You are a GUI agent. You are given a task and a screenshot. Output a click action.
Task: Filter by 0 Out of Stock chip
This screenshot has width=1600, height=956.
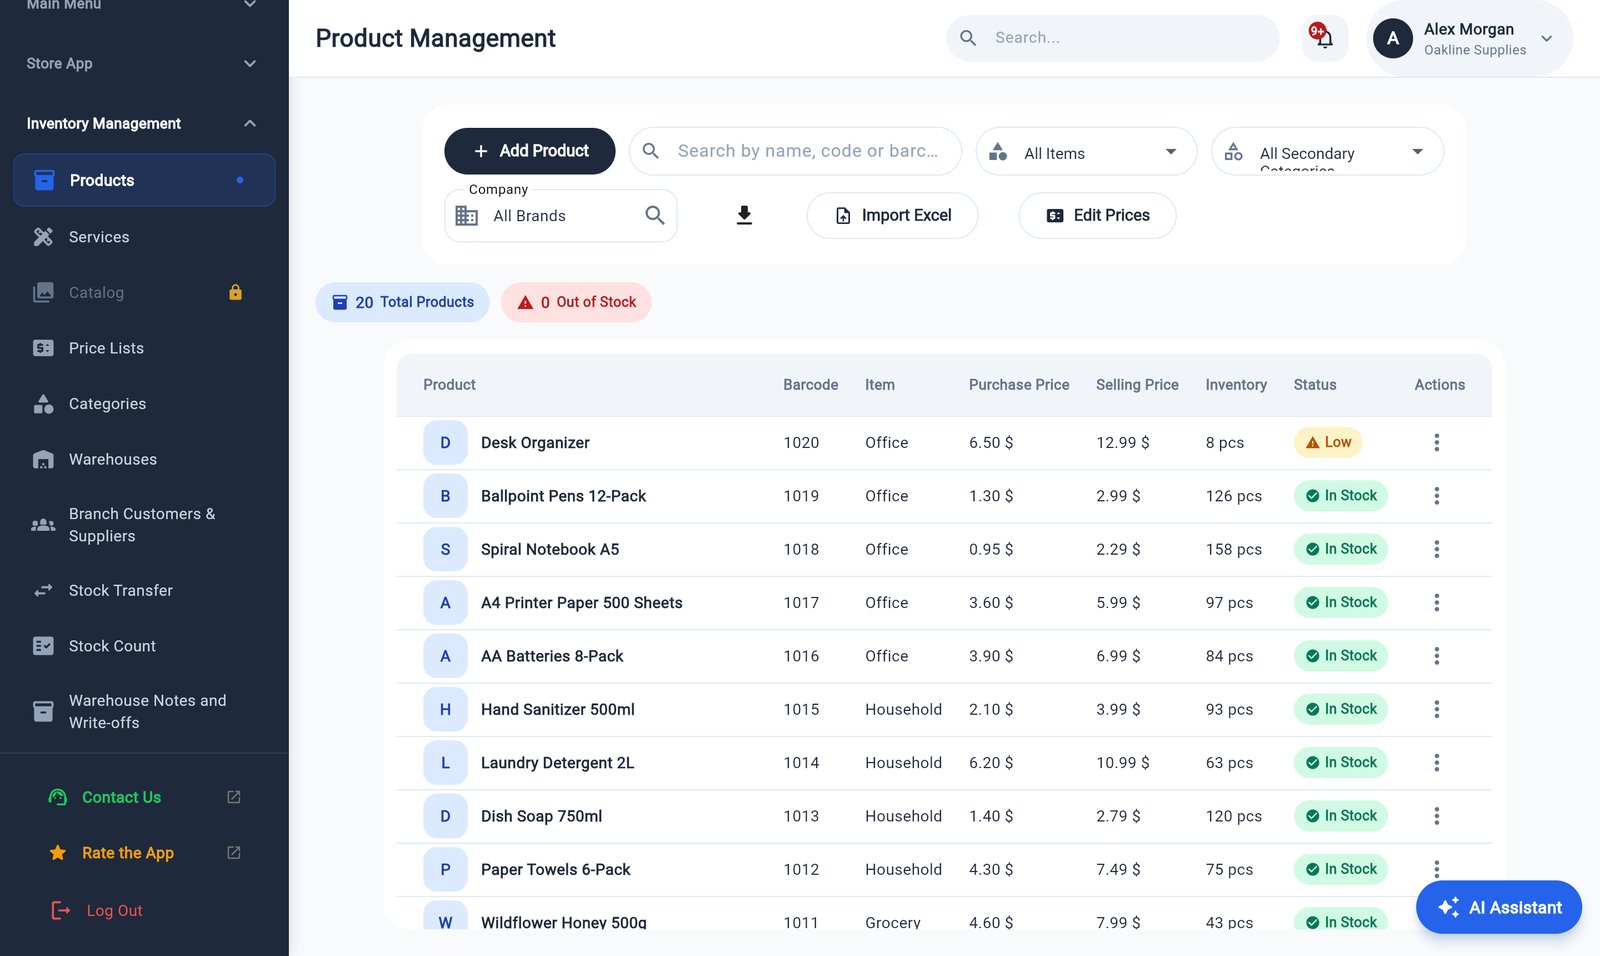point(577,302)
